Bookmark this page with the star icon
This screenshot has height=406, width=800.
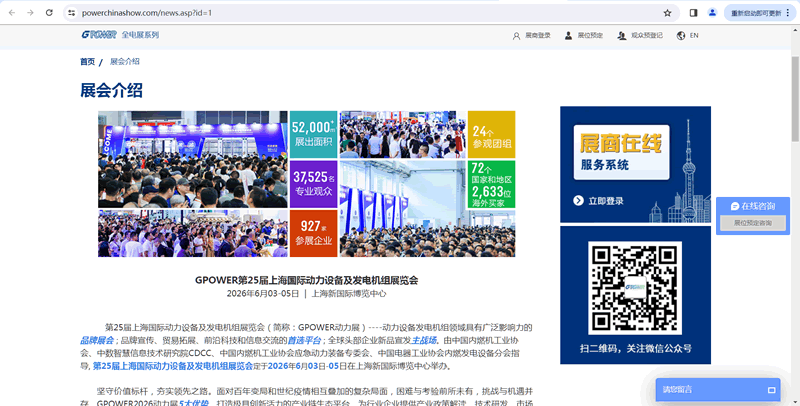[667, 13]
